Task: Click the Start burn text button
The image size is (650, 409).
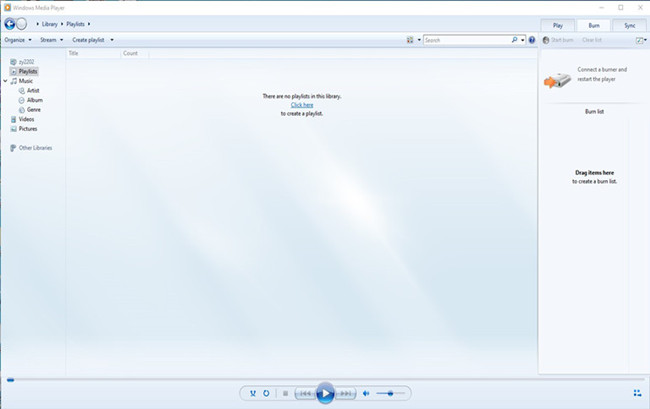Action: 562,40
